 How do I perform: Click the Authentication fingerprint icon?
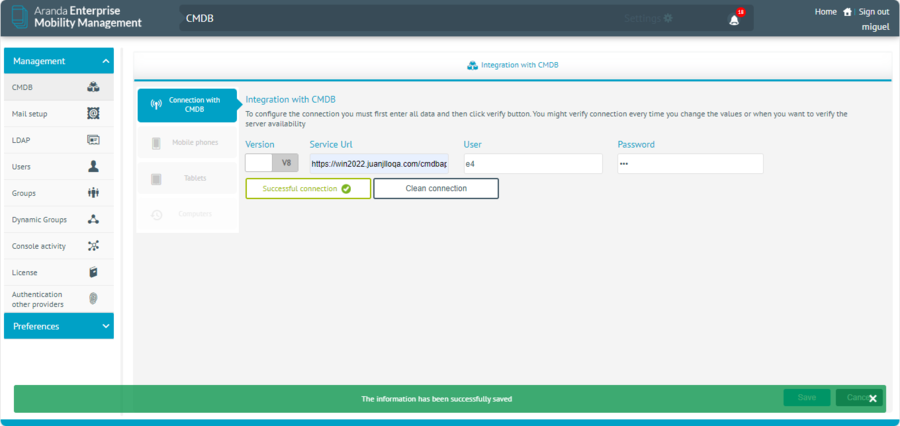[94, 299]
